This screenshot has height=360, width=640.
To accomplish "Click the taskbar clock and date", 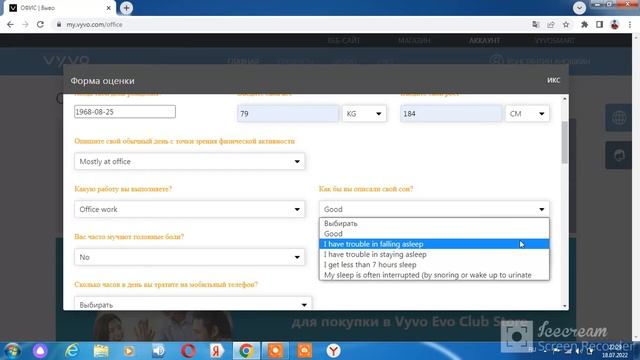I will (615, 351).
